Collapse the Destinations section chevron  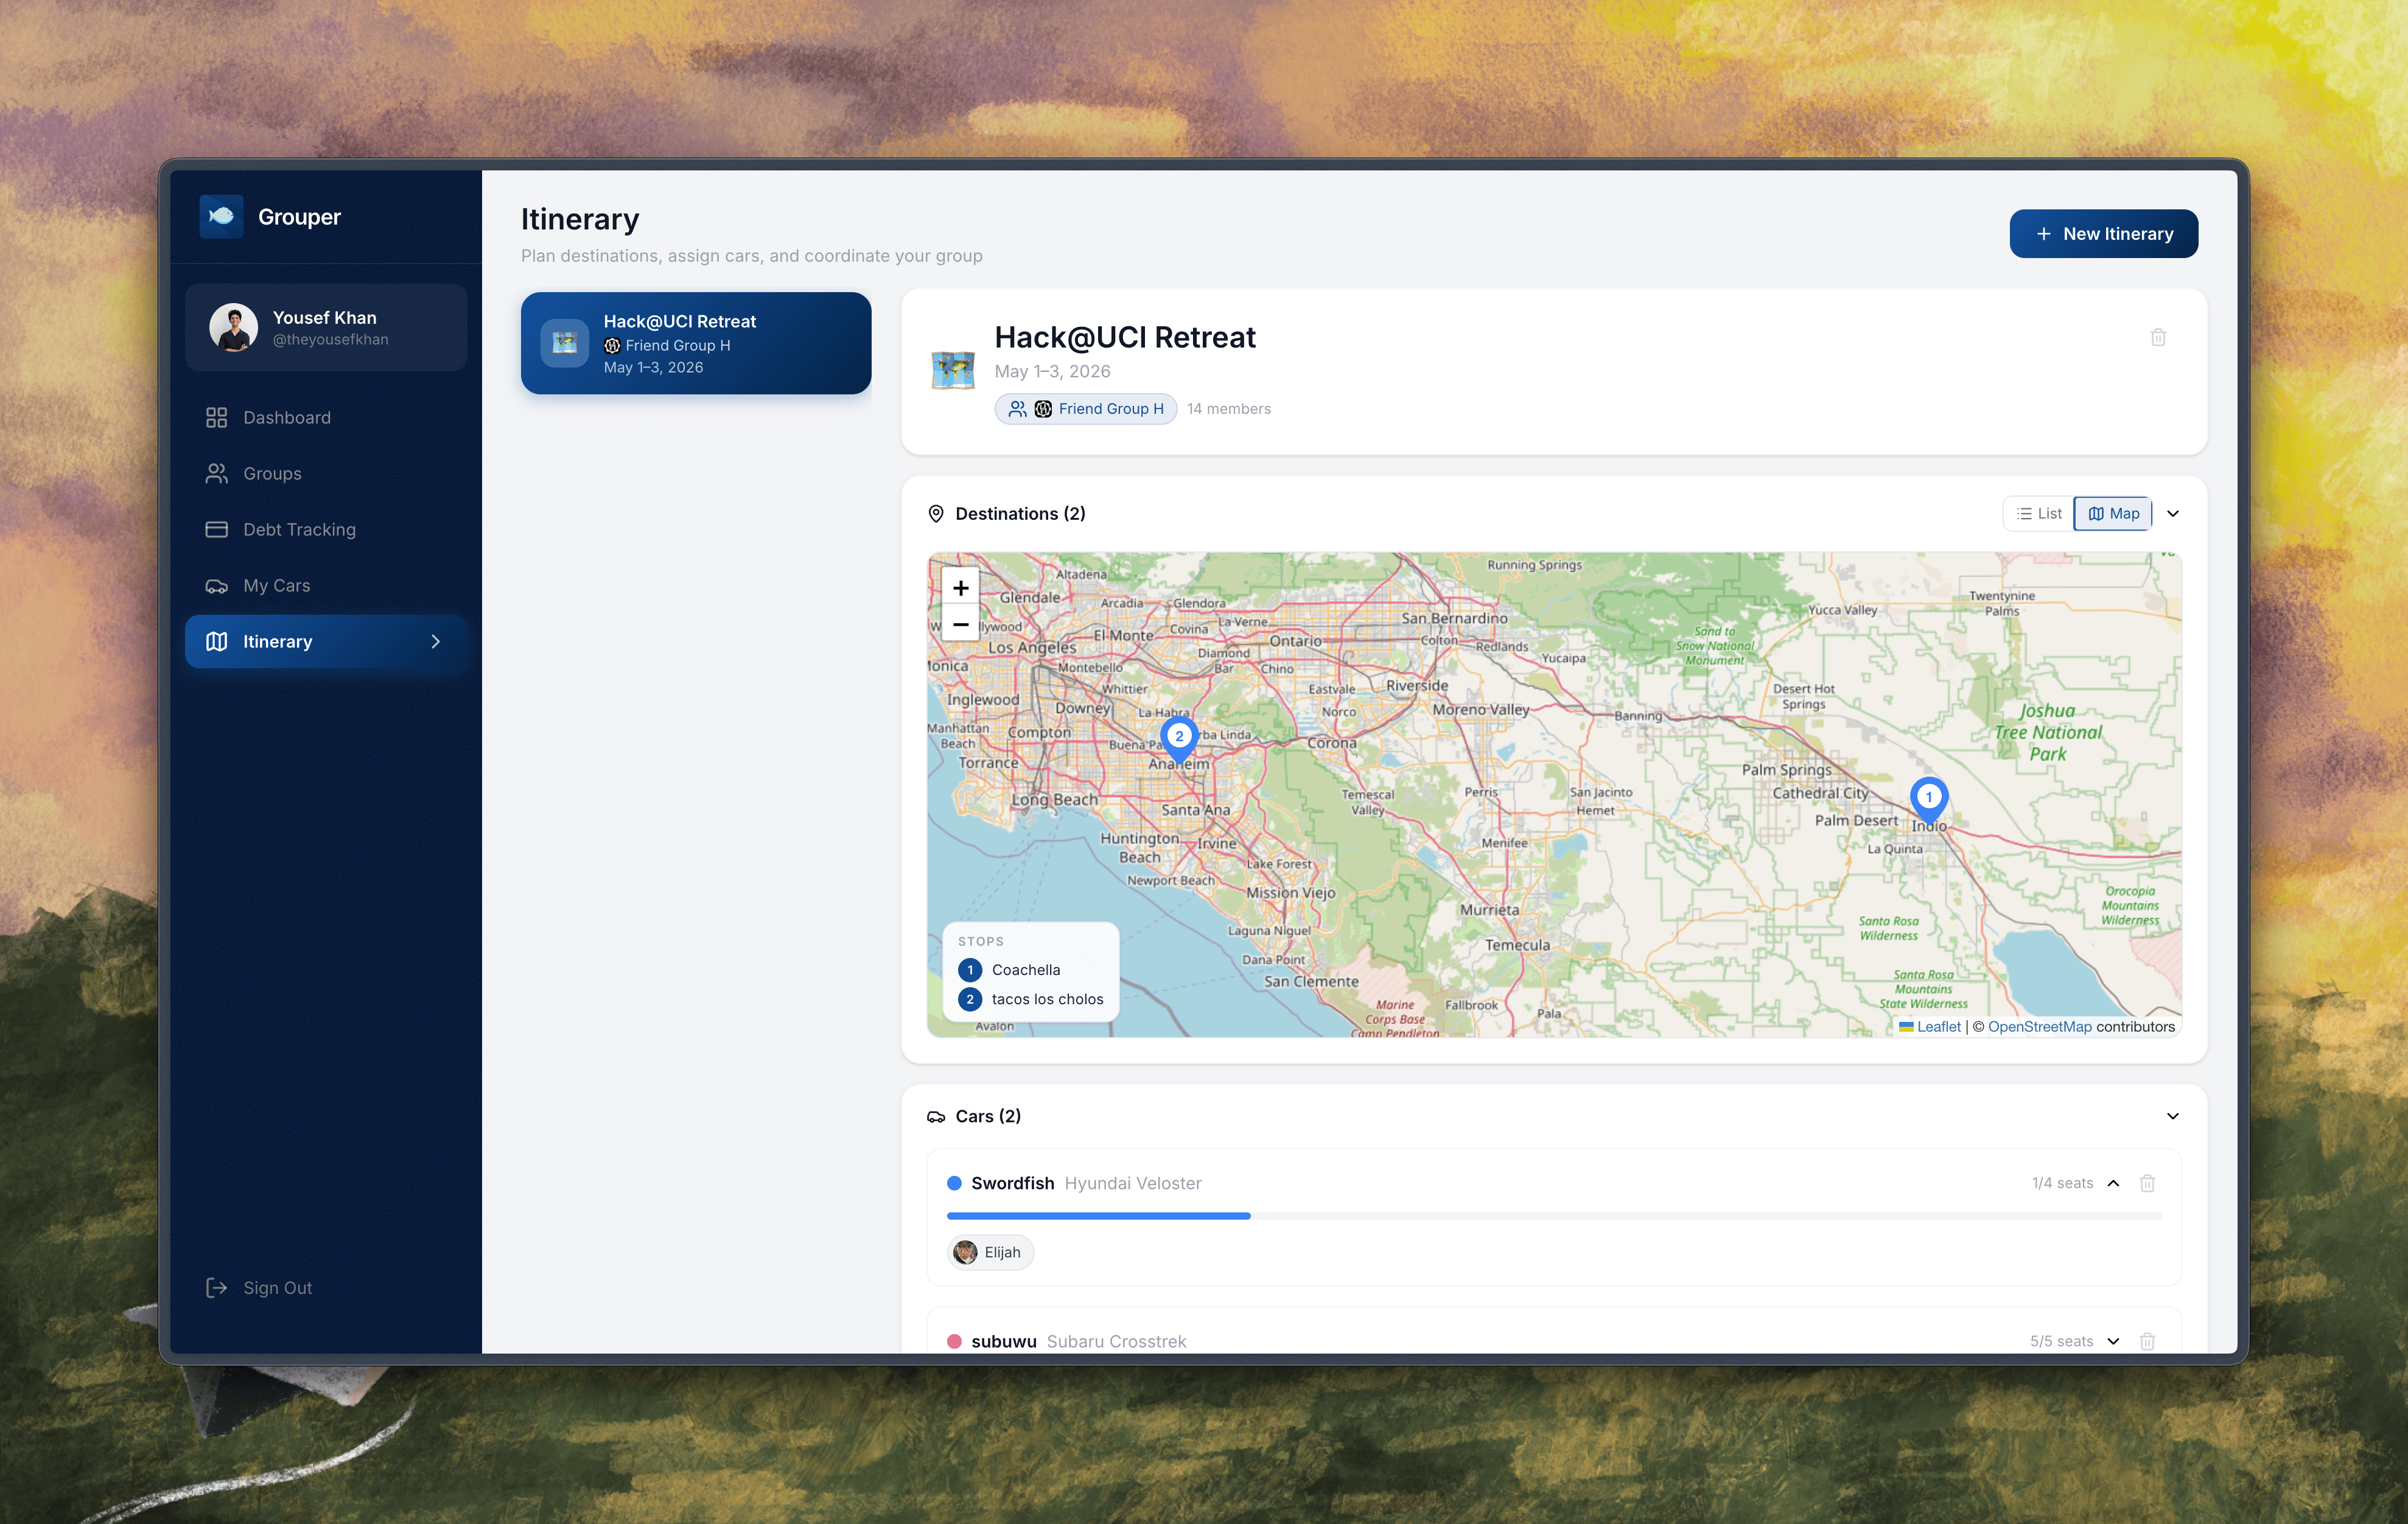[x=2172, y=513]
